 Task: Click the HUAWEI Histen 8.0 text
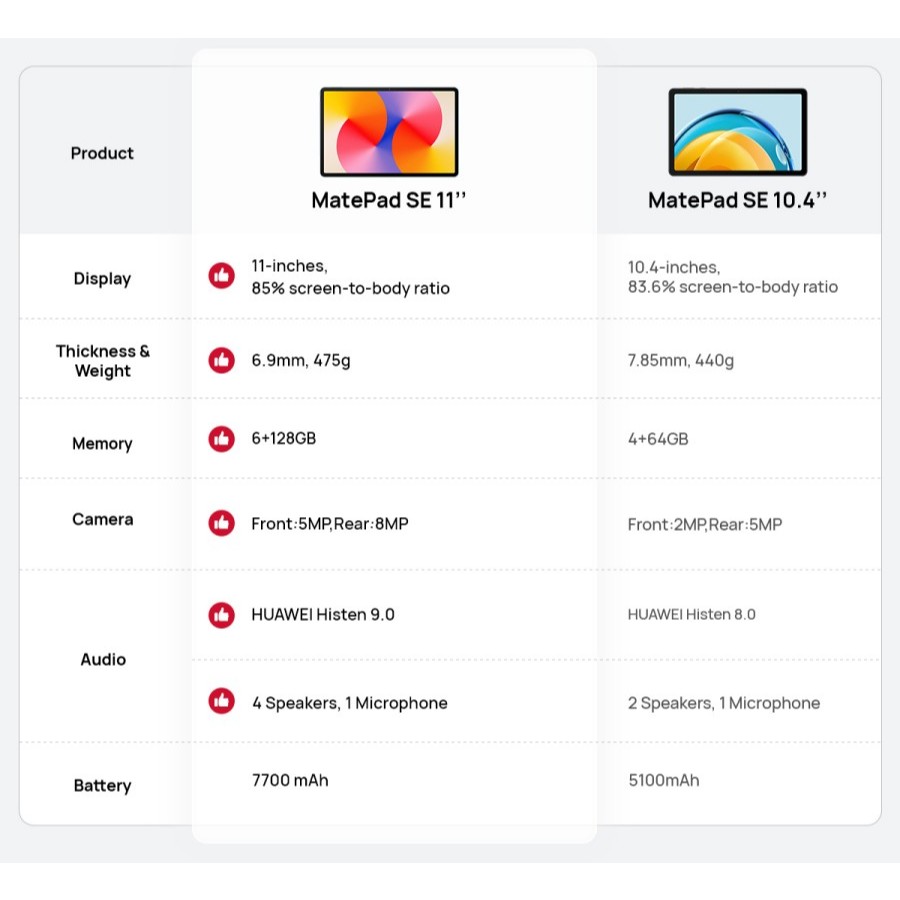pos(691,614)
